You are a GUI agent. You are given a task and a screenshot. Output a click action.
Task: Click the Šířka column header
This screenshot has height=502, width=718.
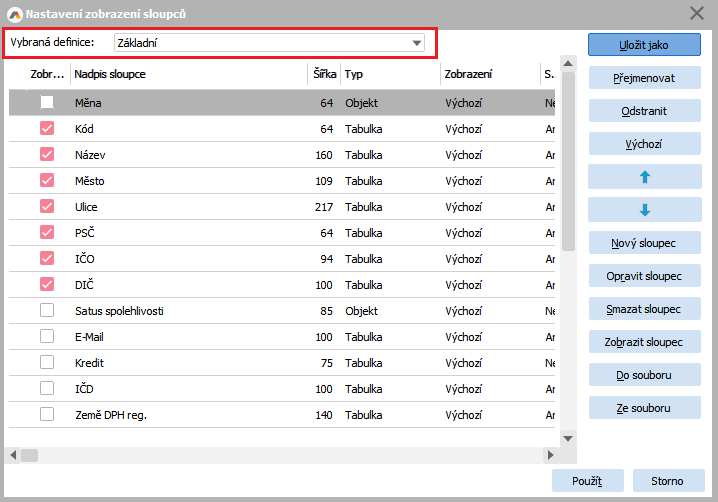point(322,74)
